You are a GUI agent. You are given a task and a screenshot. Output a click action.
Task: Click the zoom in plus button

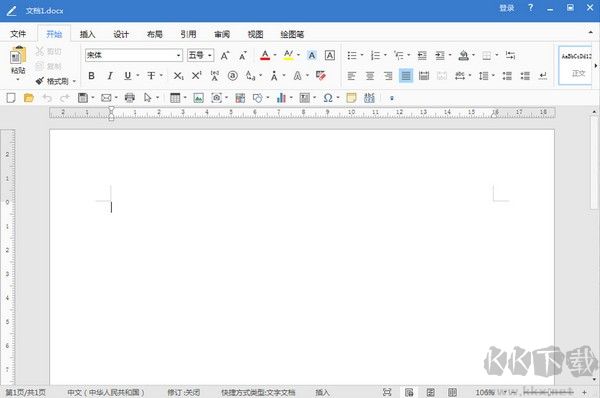tap(584, 392)
